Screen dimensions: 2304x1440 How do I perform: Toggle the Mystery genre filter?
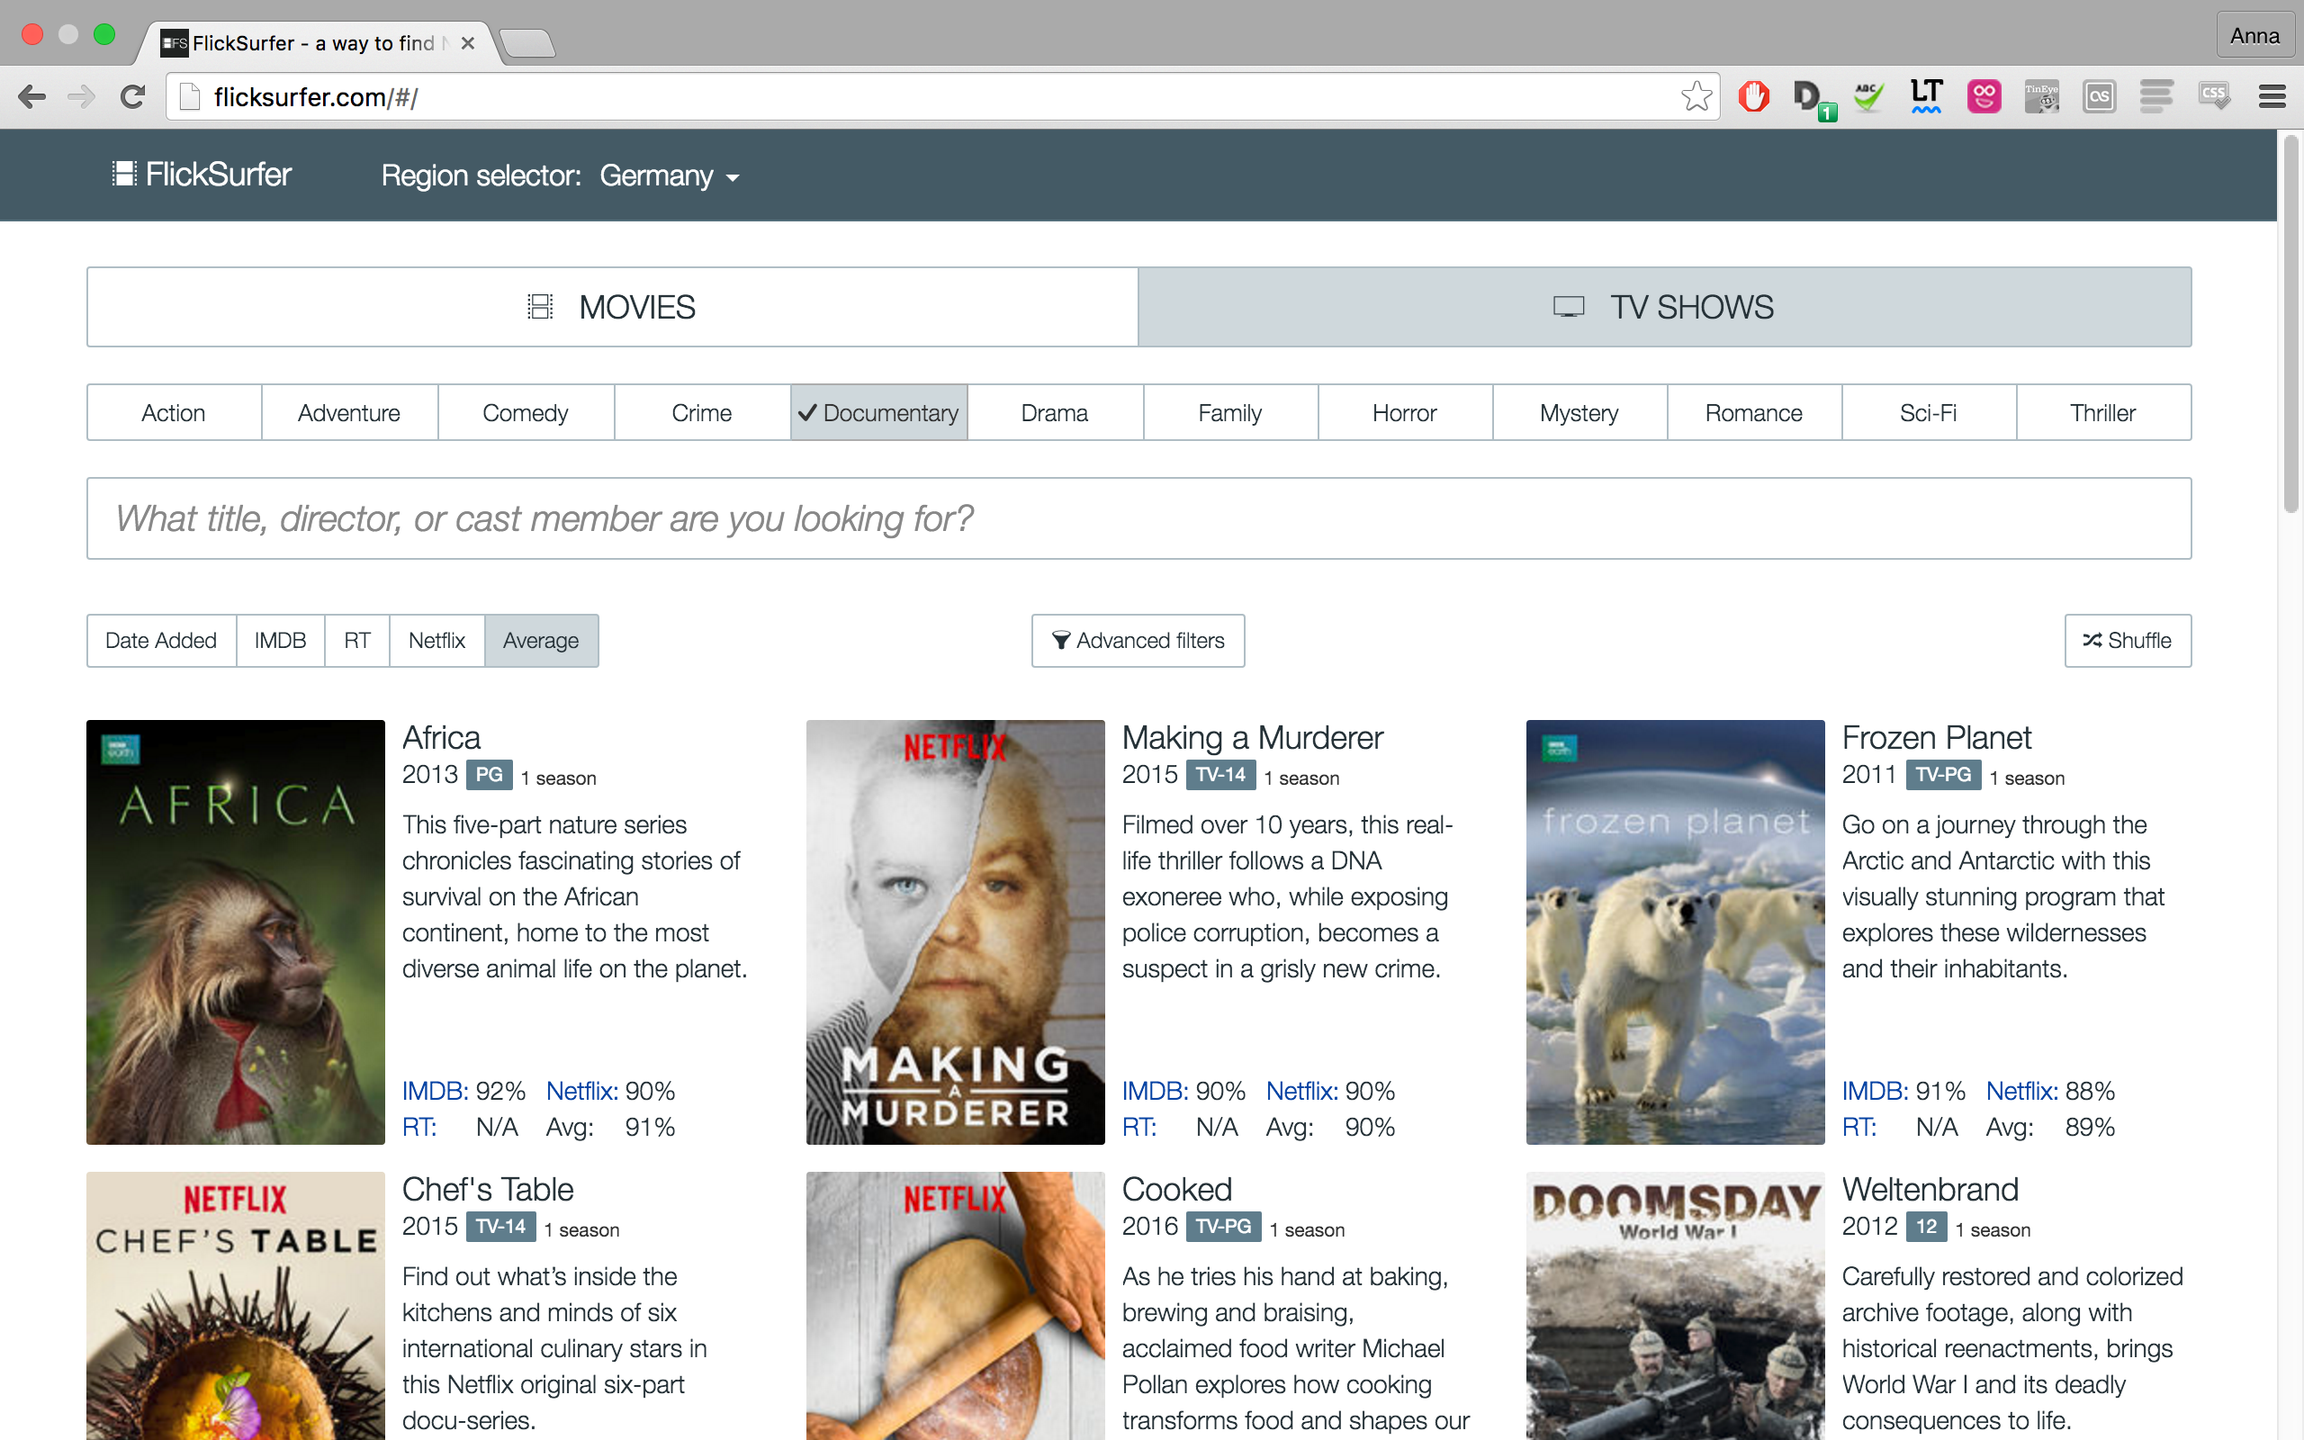coord(1580,413)
